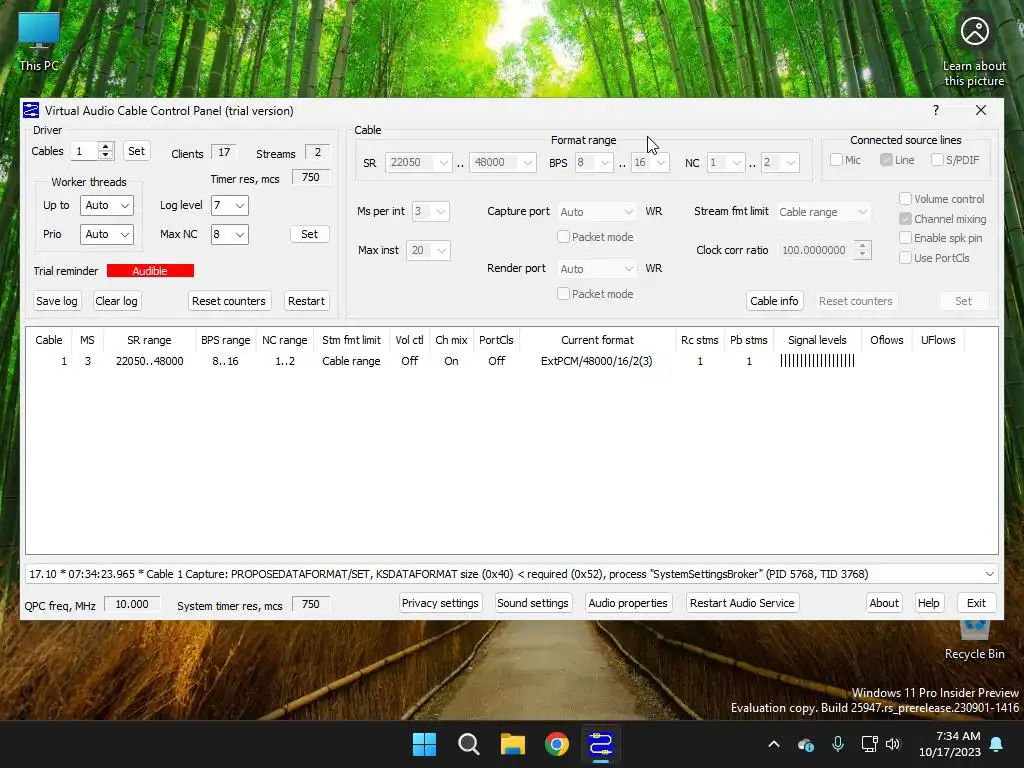The height and width of the screenshot is (768, 1024).
Task: Open the notification bell
Action: [997, 744]
